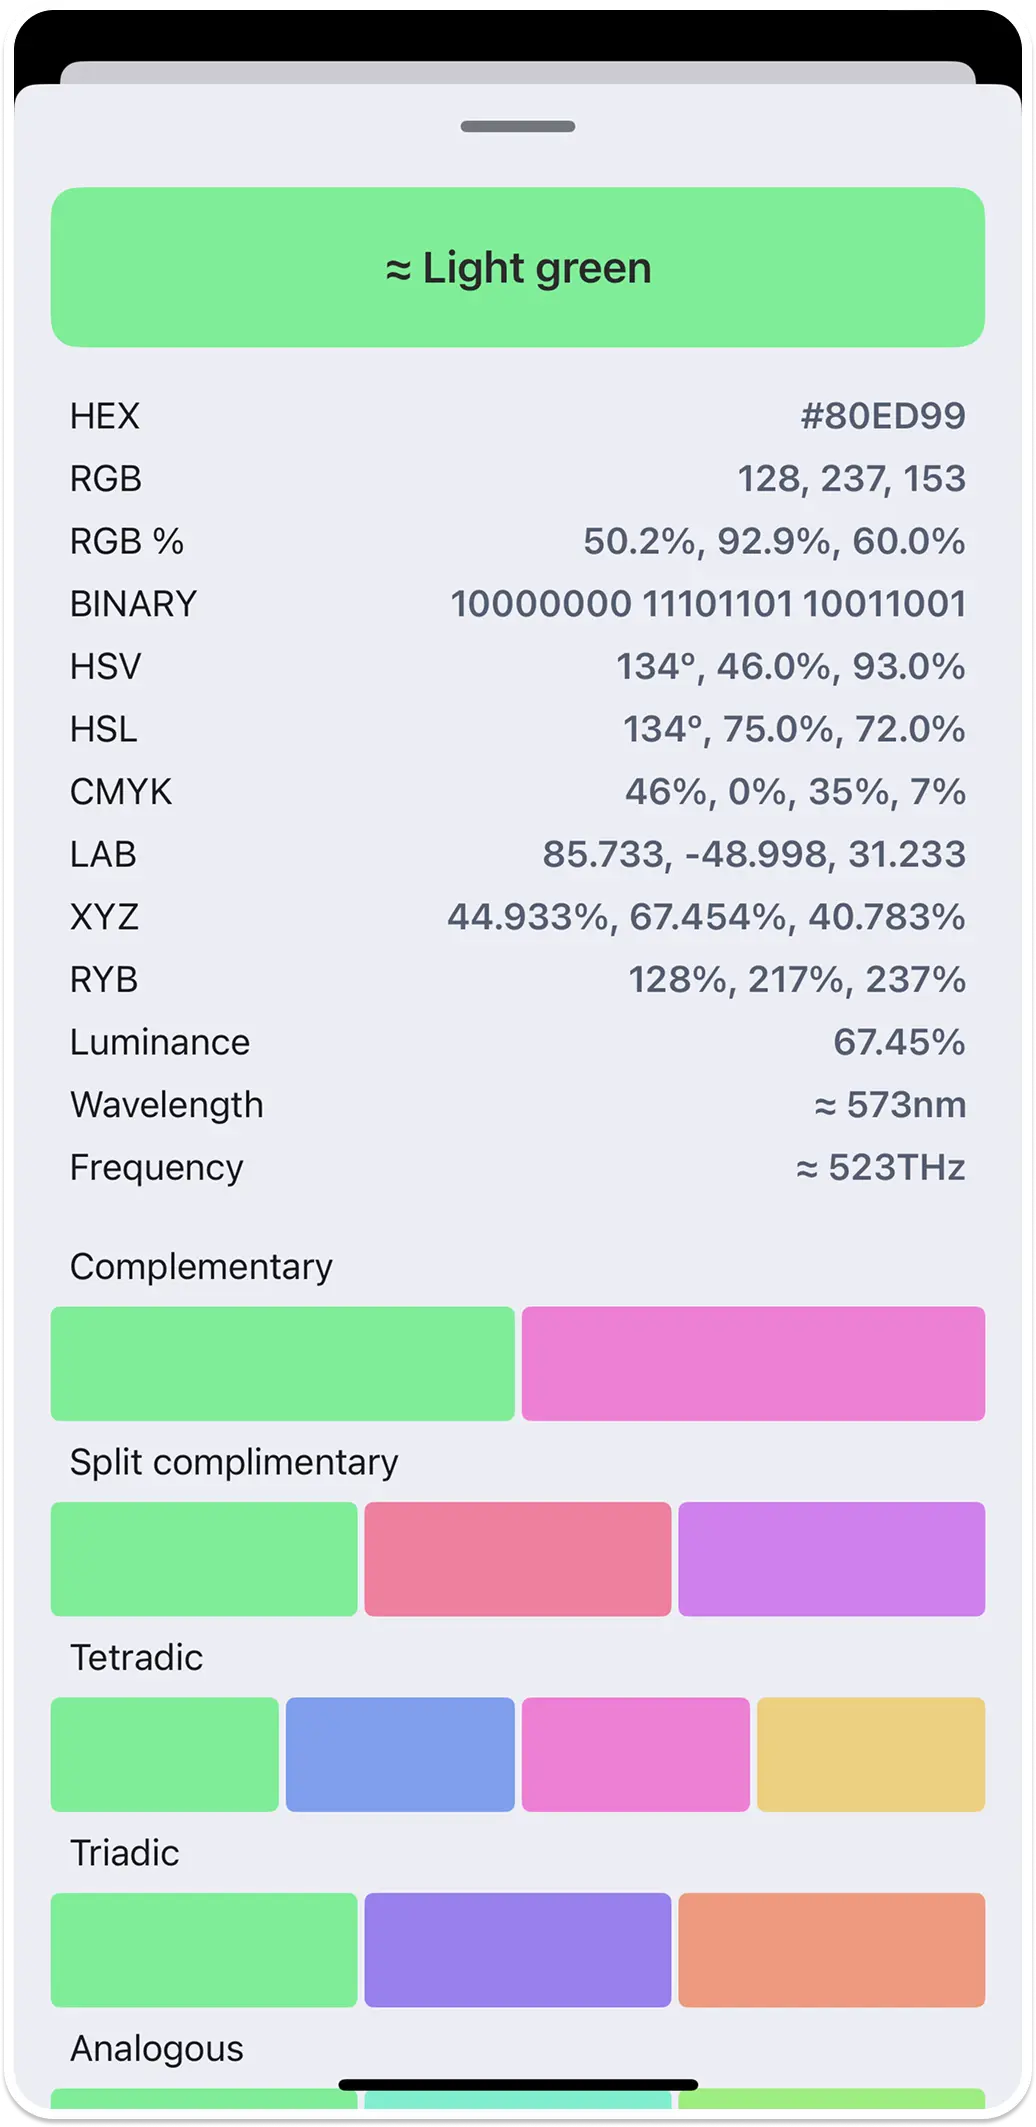Pick the purple Split complimentary swatch
The height and width of the screenshot is (2127, 1036).
(831, 1558)
